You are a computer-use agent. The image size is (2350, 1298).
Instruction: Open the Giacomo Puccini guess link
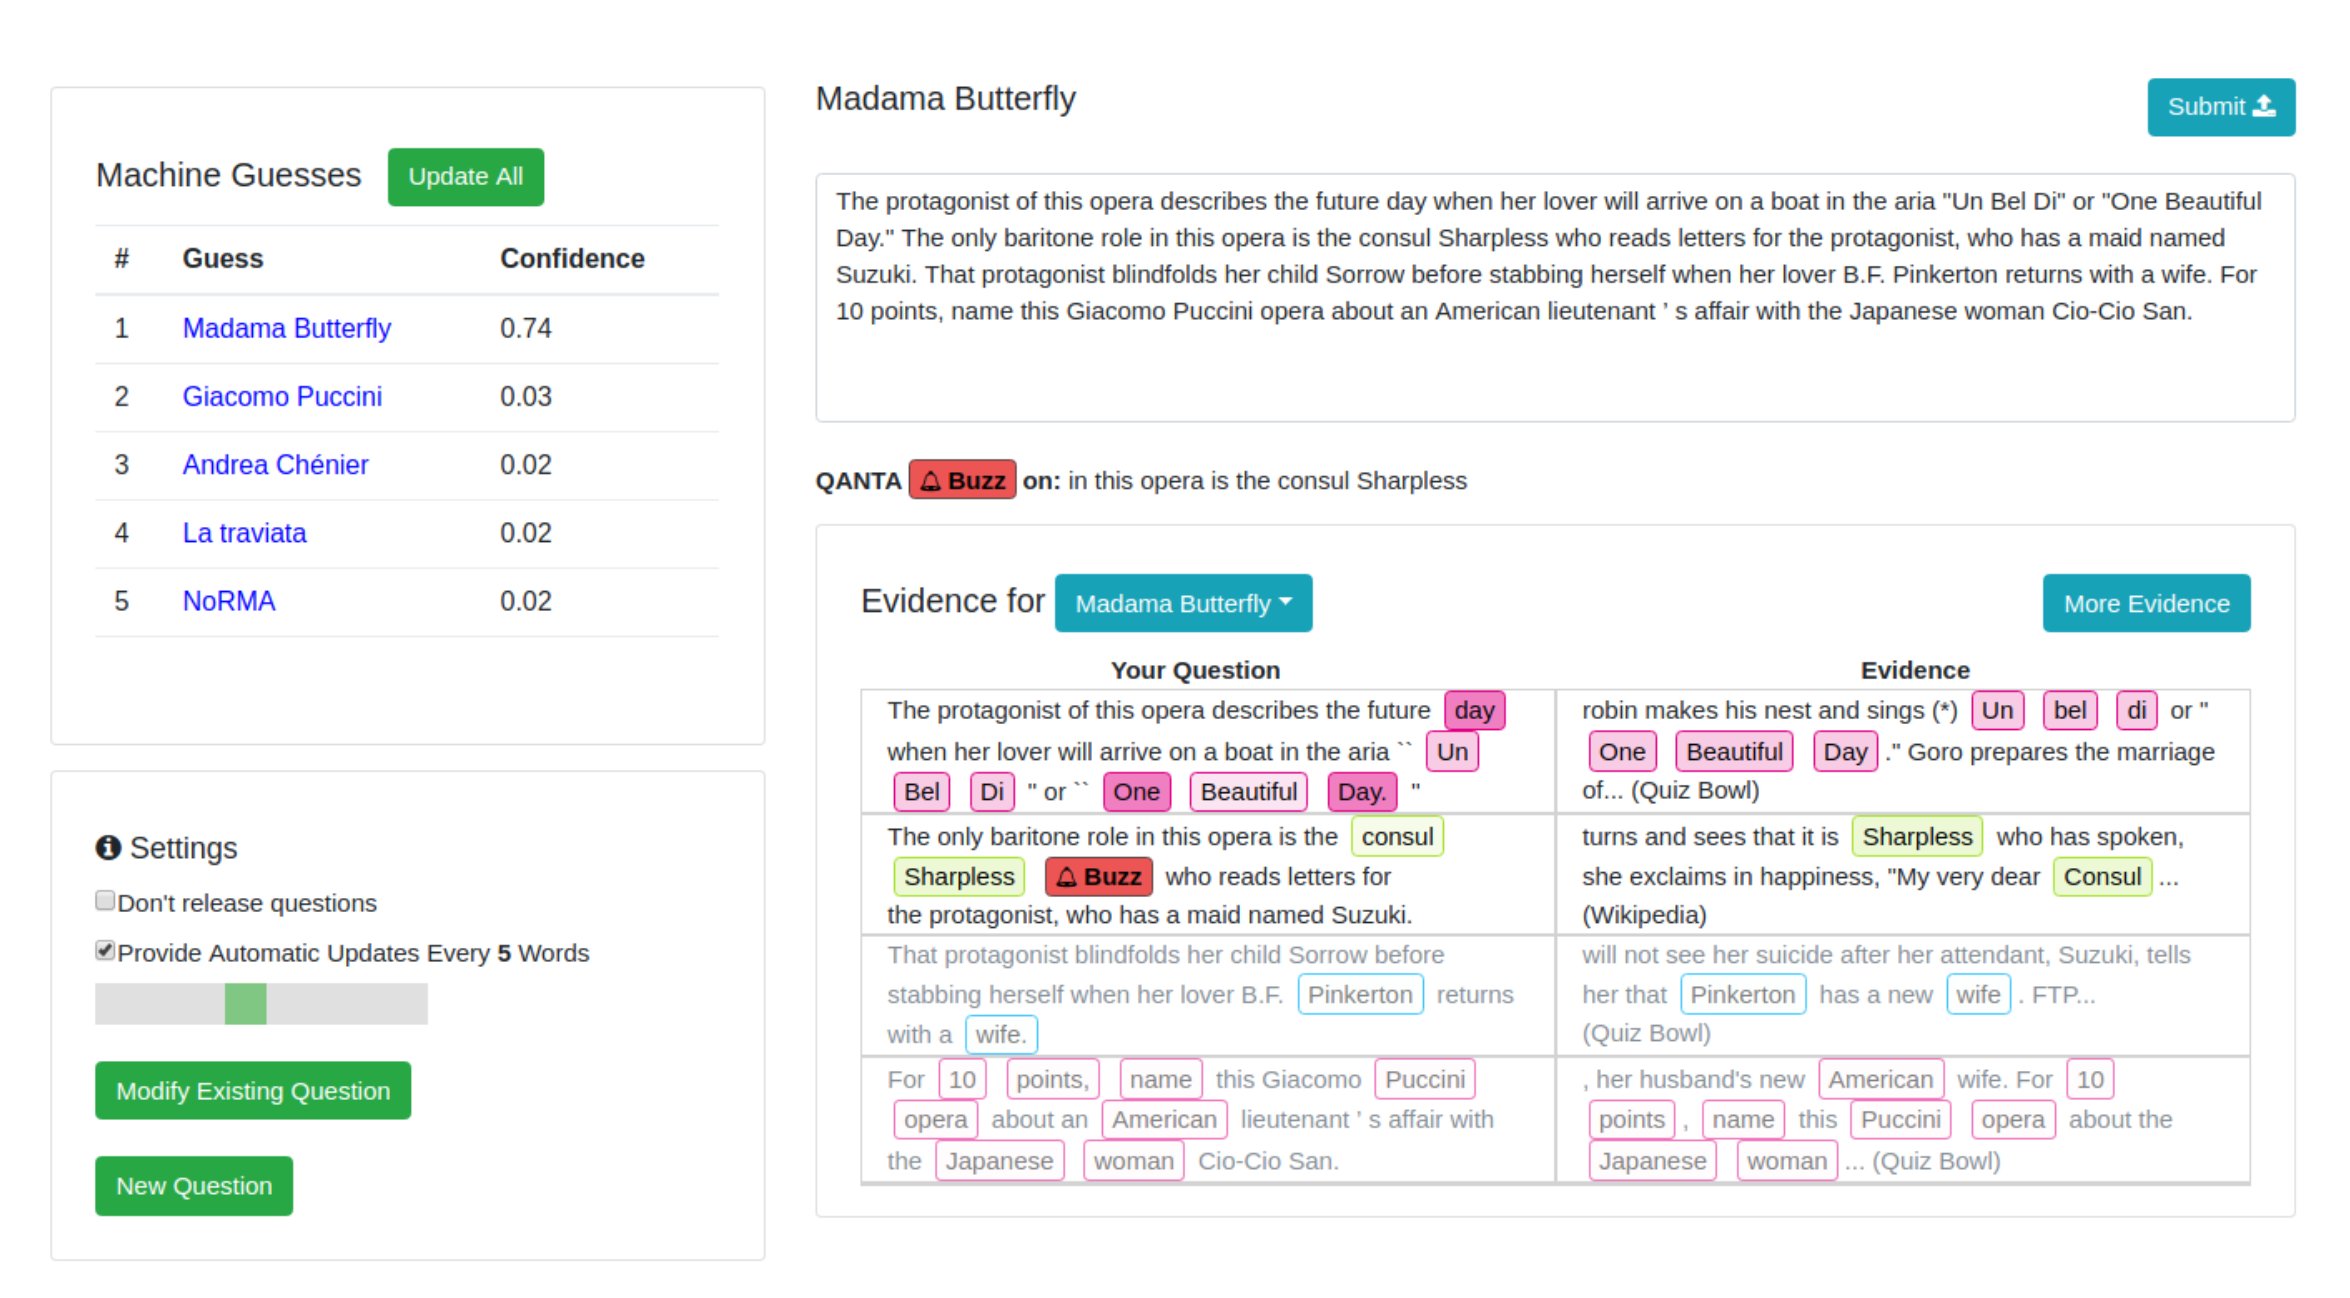click(281, 397)
